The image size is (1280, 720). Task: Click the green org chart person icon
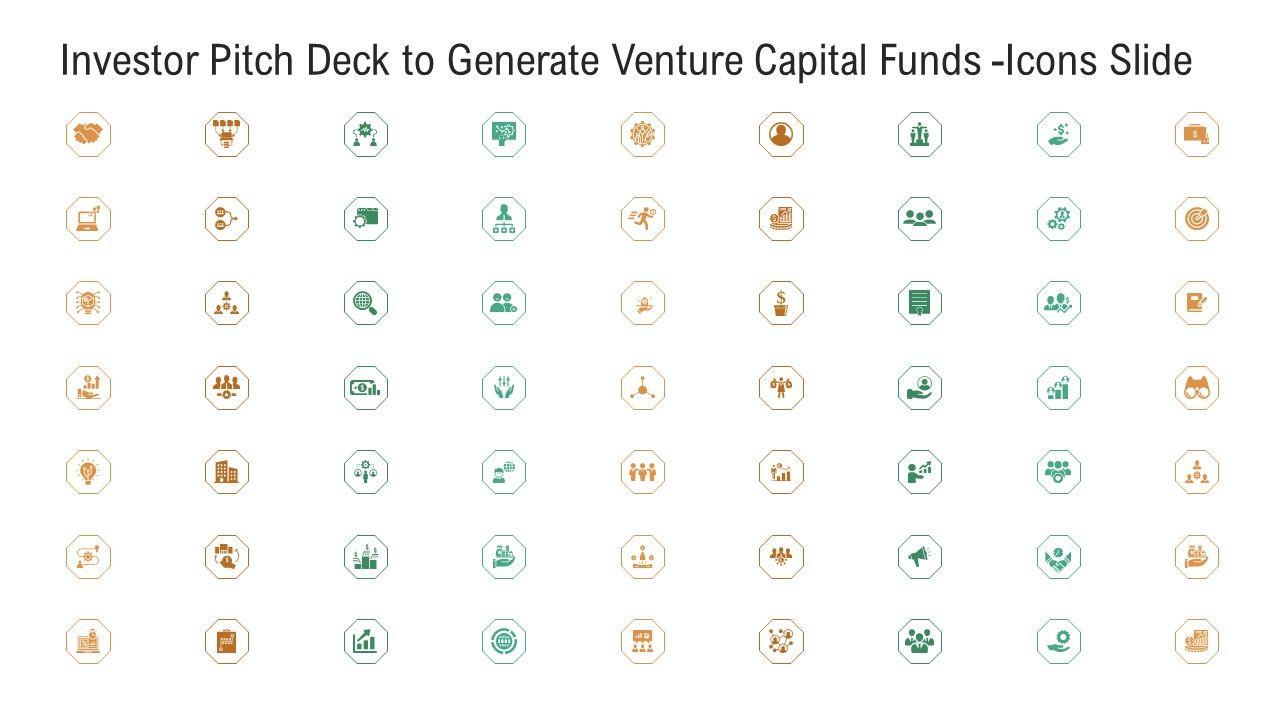[504, 219]
